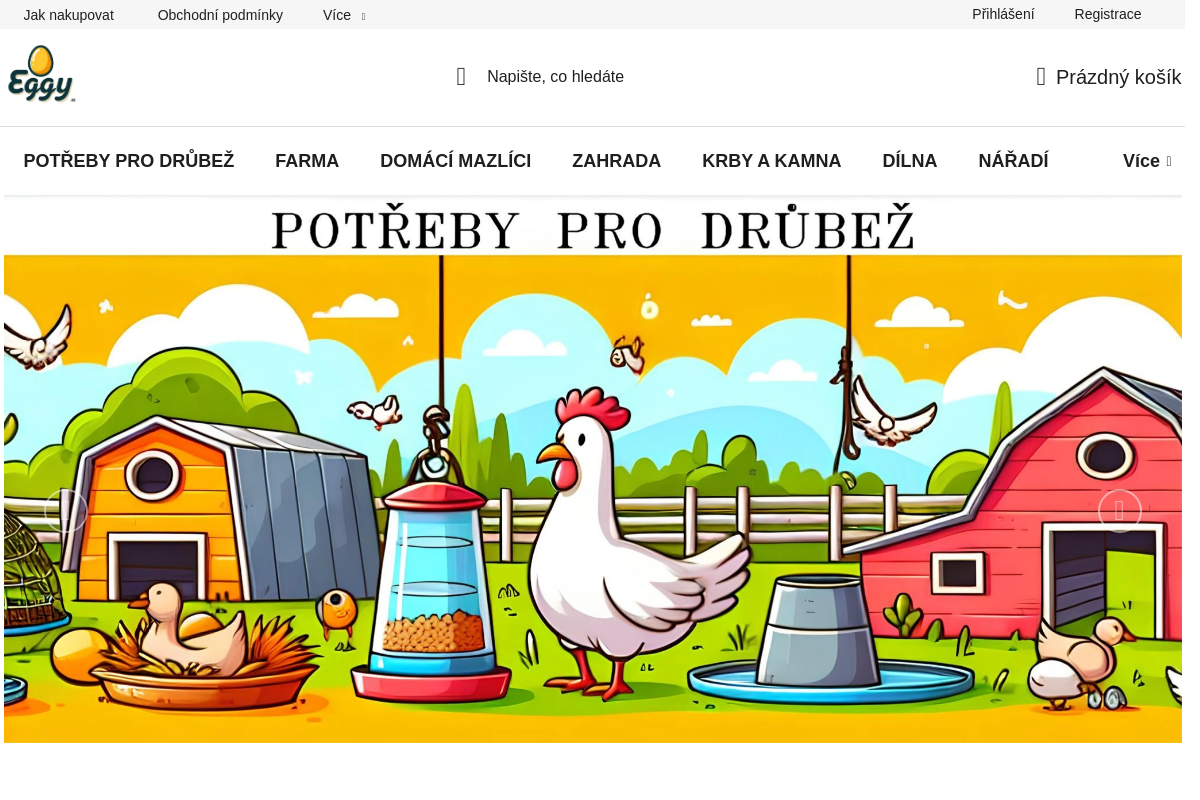This screenshot has width=1200, height=800.
Task: Open Potřeby pro drůbež category
Action: 129,161
